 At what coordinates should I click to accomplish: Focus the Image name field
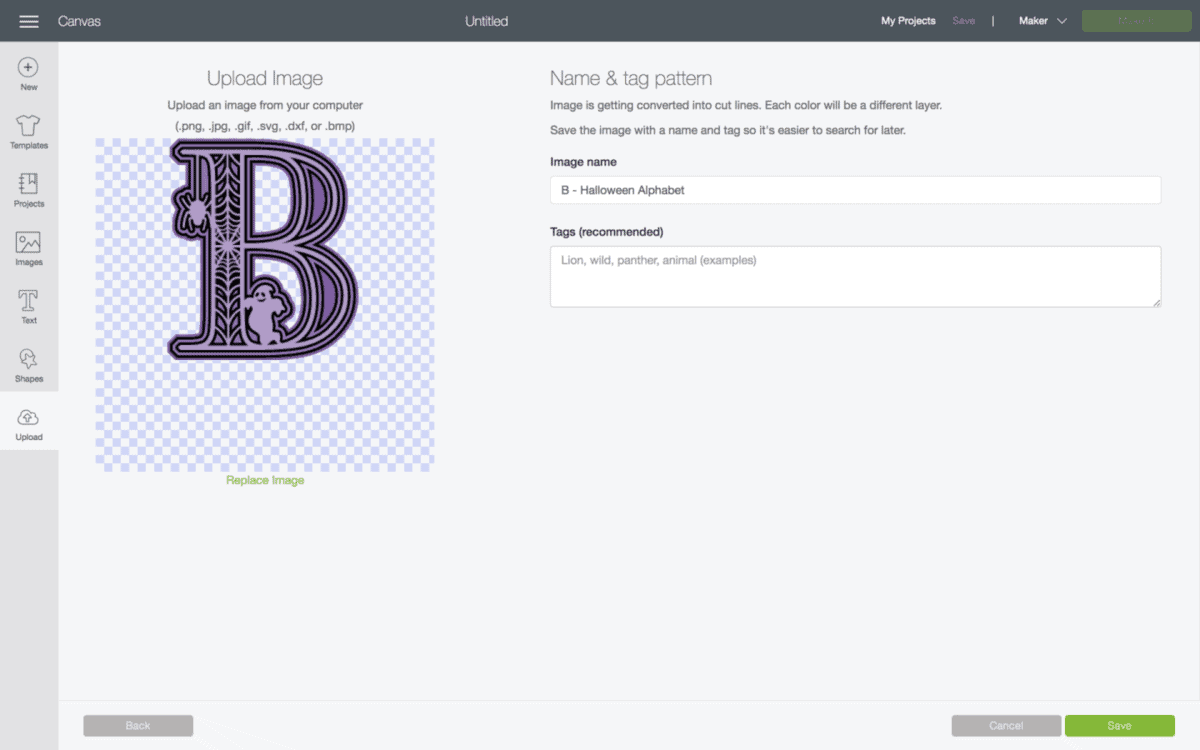pos(855,190)
